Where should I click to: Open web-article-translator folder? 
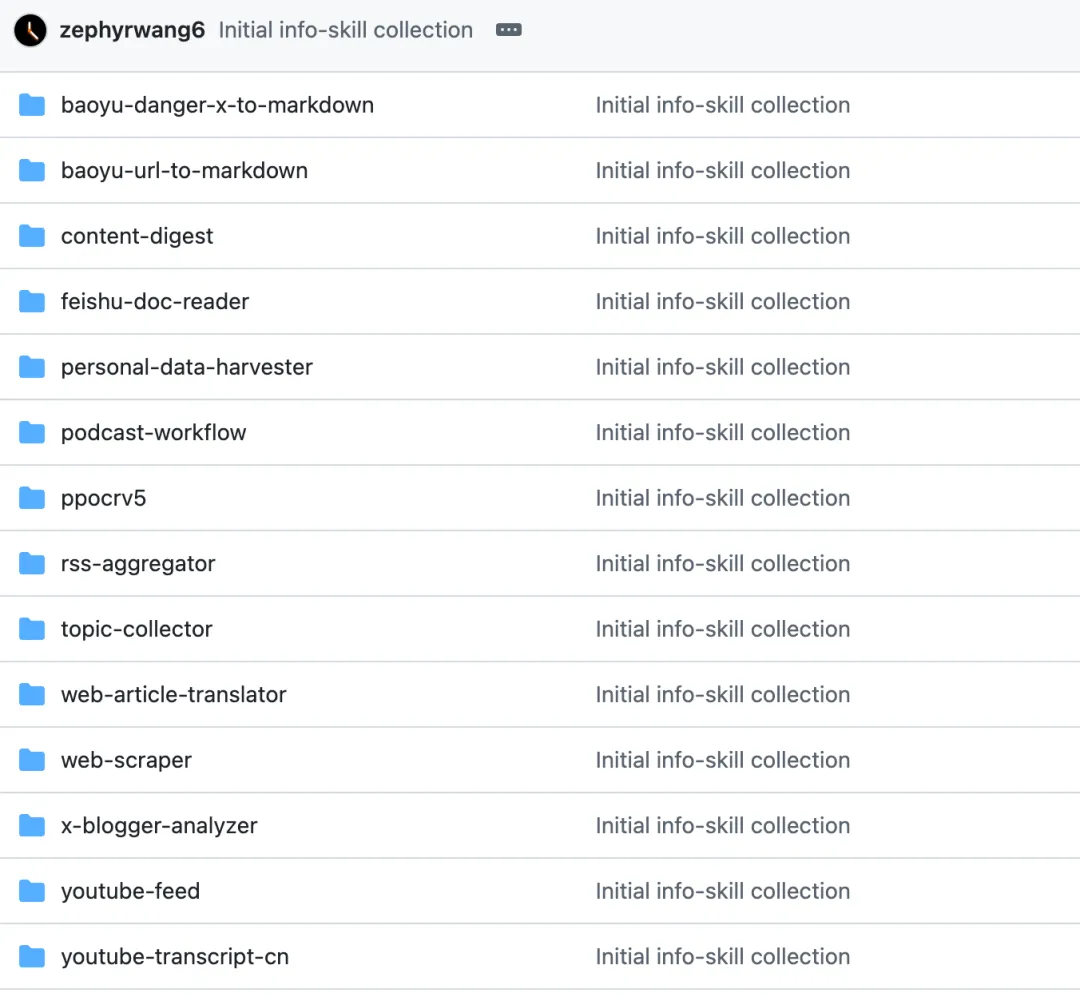pos(174,695)
